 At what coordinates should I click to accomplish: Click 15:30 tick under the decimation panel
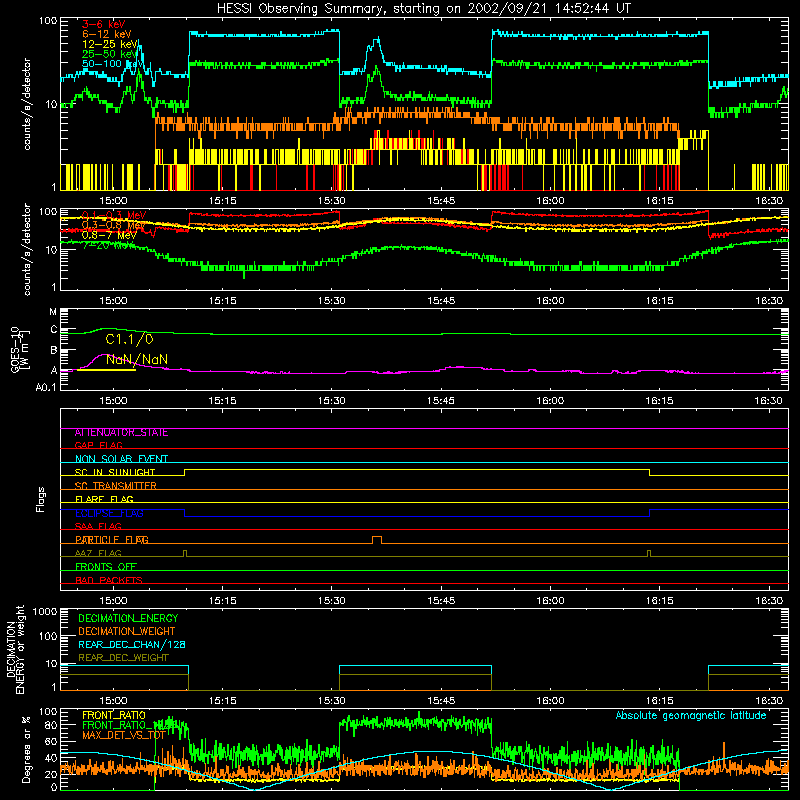332,701
